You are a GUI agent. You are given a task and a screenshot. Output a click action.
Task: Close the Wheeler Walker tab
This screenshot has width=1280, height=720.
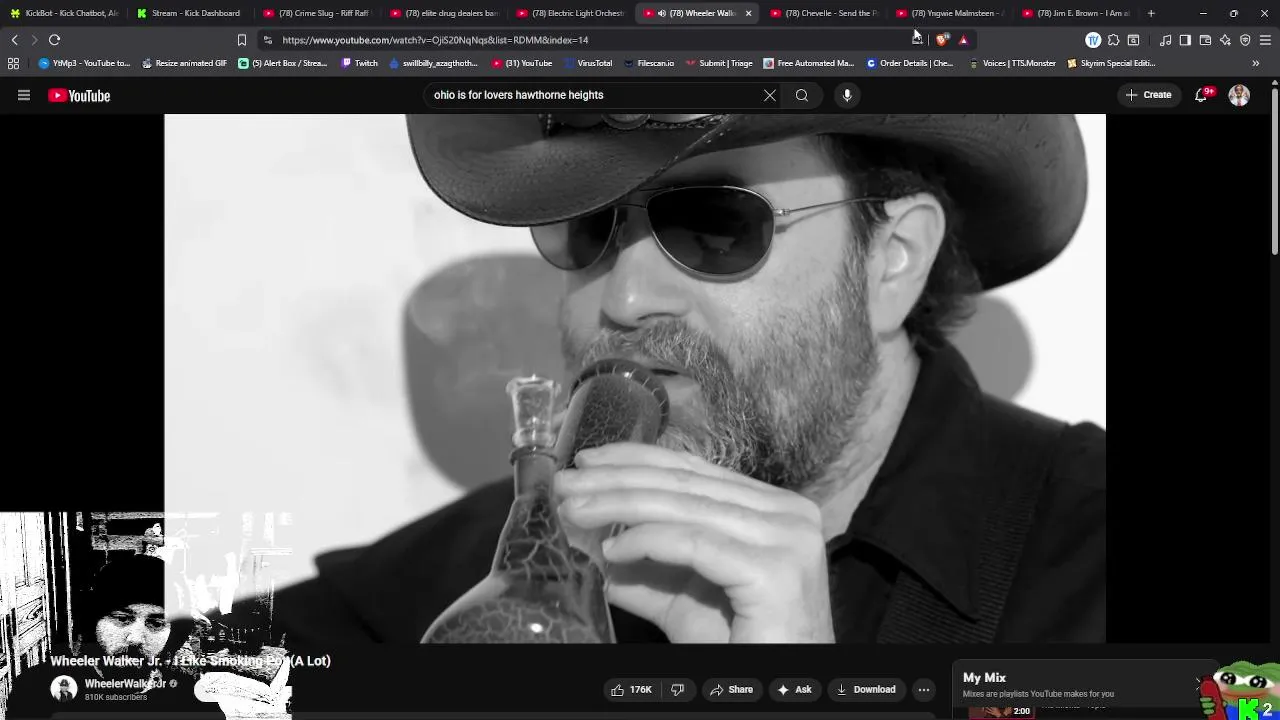click(x=748, y=13)
